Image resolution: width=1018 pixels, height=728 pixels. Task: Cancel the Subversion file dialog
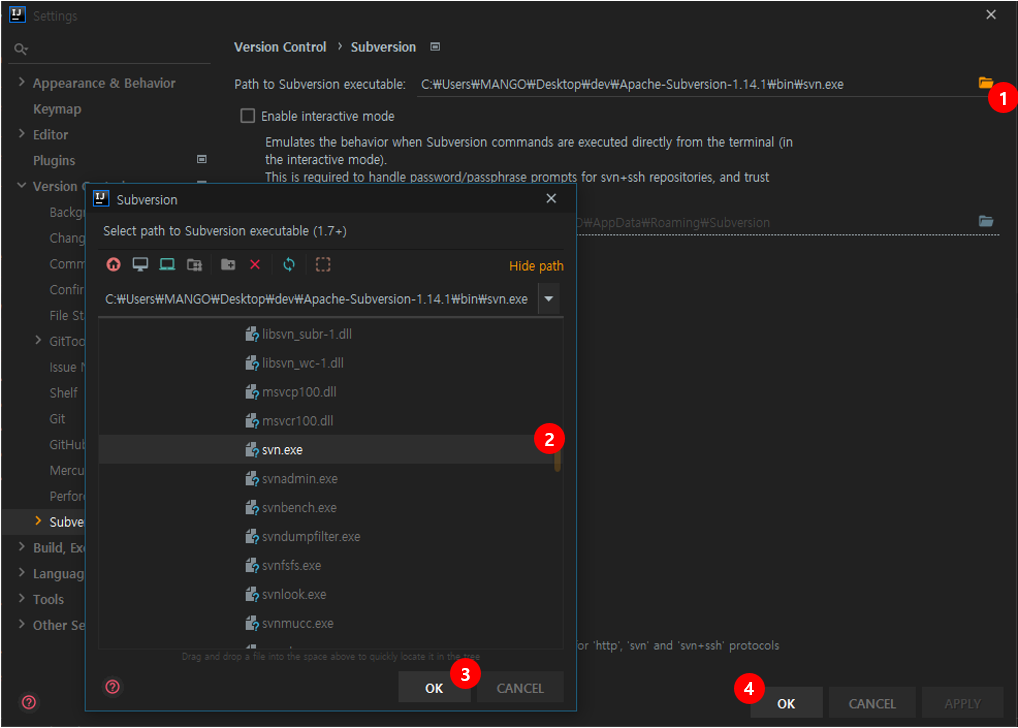point(520,687)
